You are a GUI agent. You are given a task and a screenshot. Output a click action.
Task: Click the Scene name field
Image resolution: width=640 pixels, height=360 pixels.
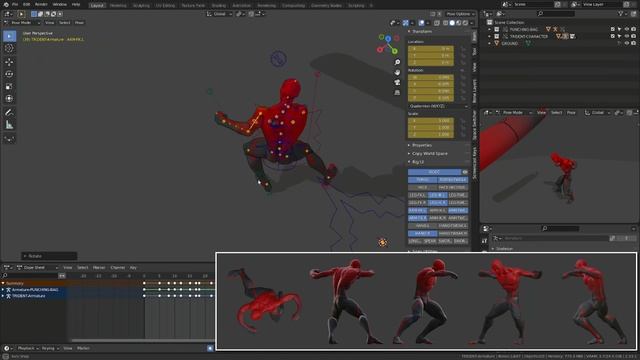coord(533,4)
